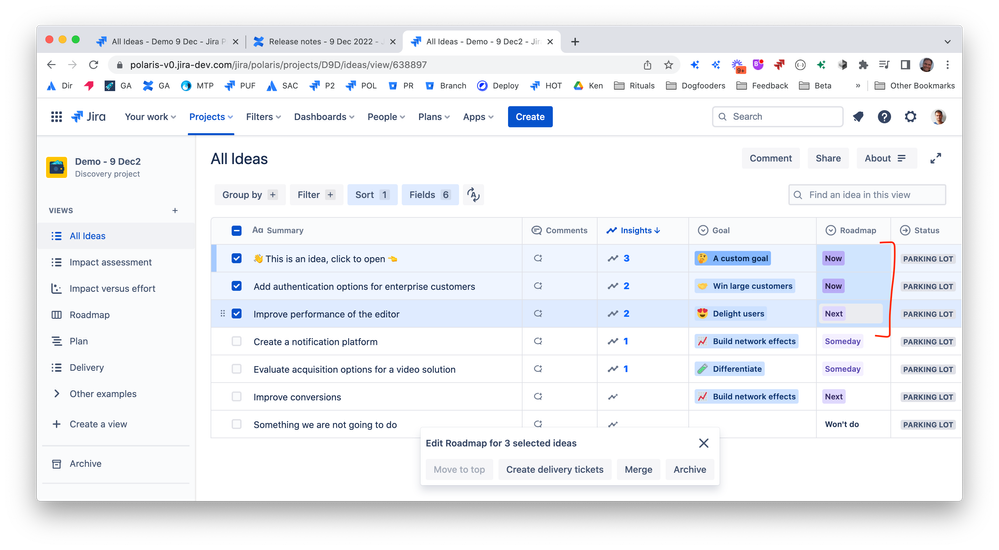
Task: Toggle fullscreen with the expand arrows icon
Action: point(935,159)
